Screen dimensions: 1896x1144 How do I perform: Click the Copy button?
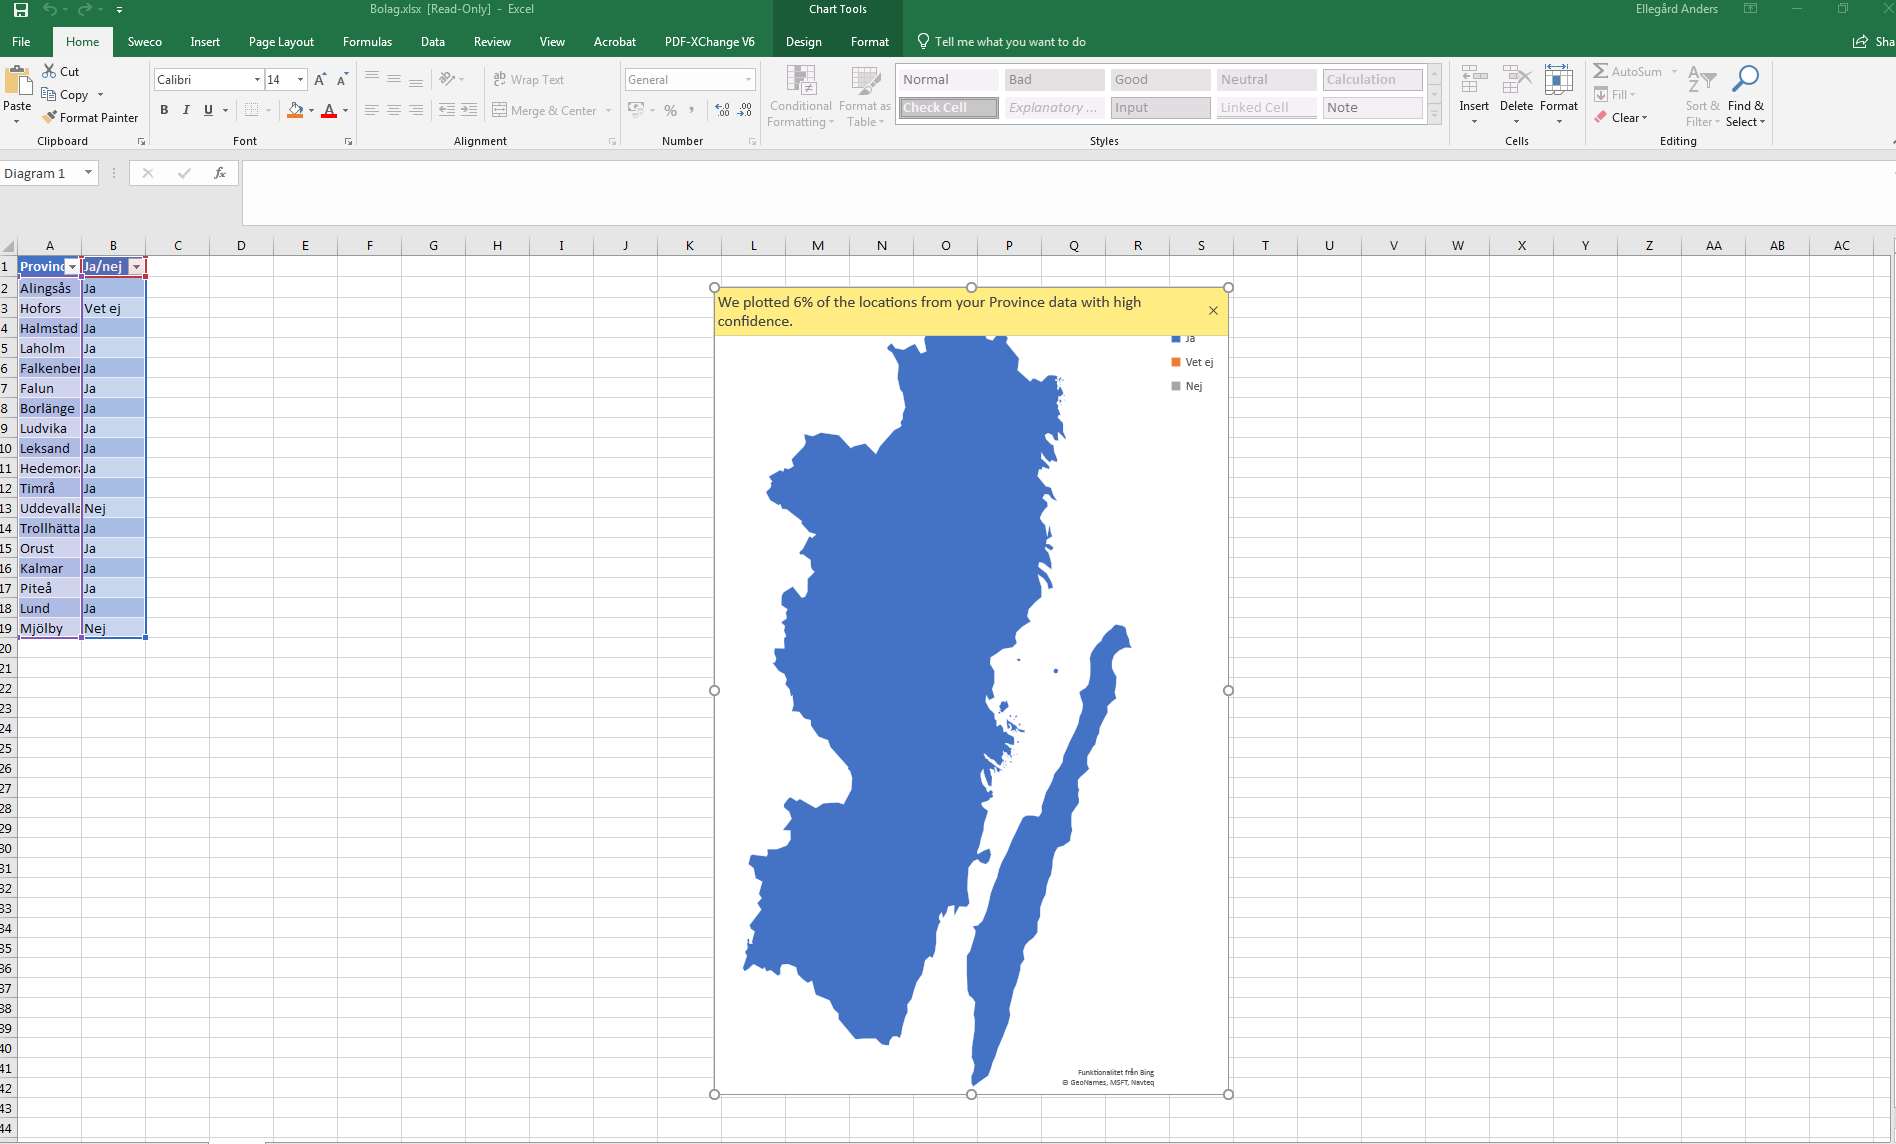pyautogui.click(x=66, y=94)
